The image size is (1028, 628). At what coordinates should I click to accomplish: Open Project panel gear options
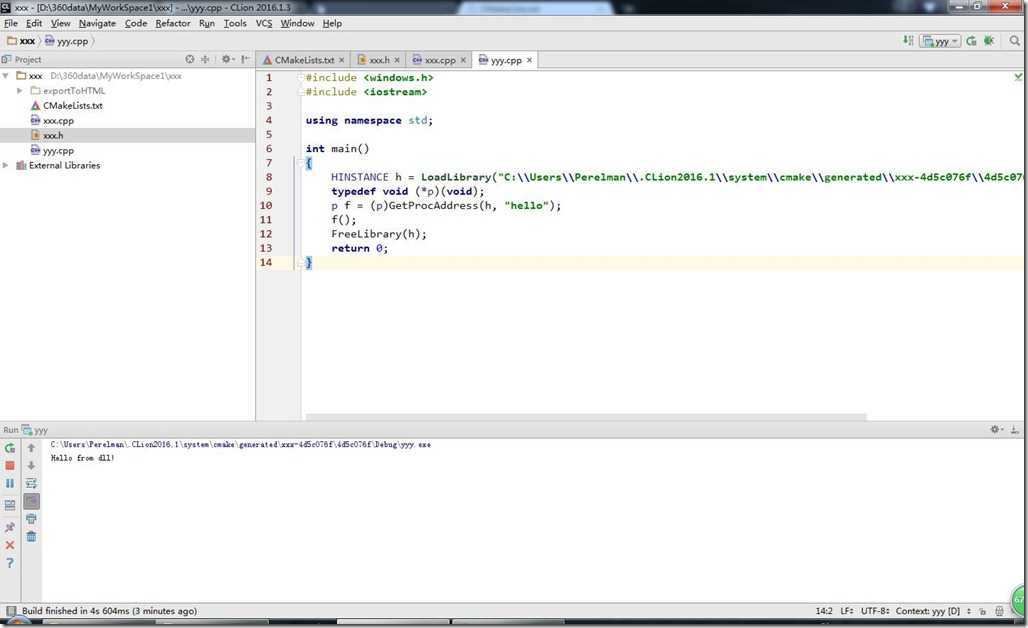[x=227, y=59]
